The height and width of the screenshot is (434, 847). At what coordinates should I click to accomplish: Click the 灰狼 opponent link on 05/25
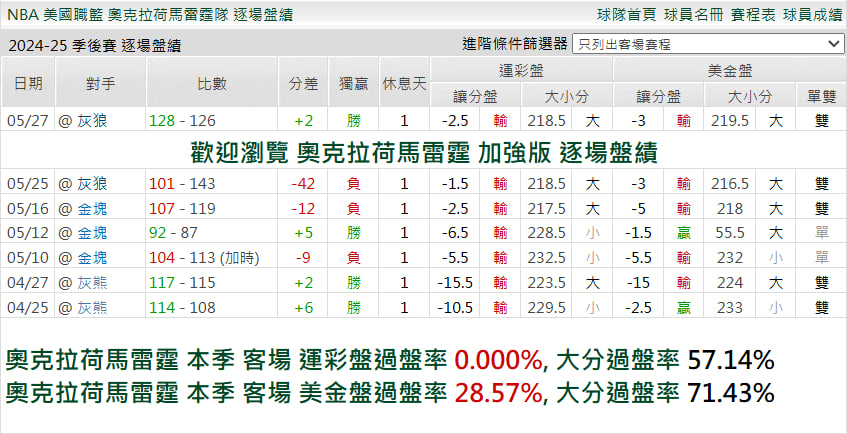point(92,184)
